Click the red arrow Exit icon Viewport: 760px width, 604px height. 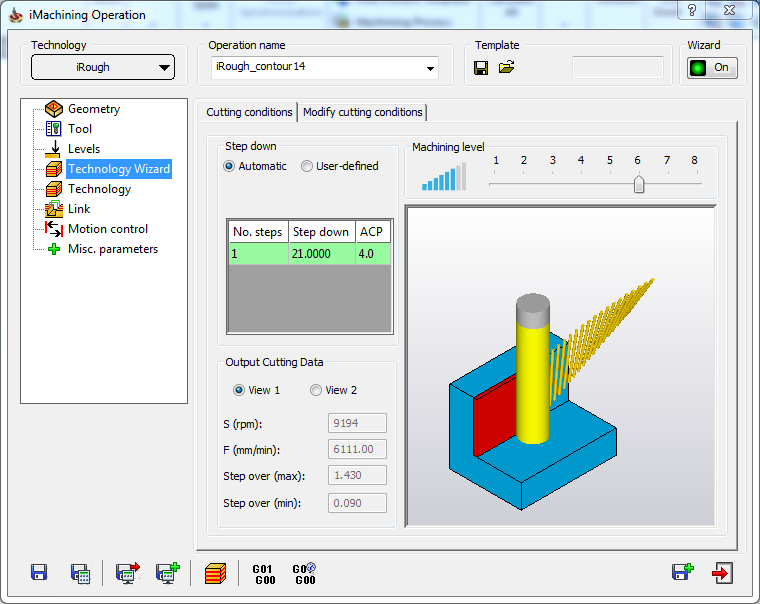pos(722,573)
